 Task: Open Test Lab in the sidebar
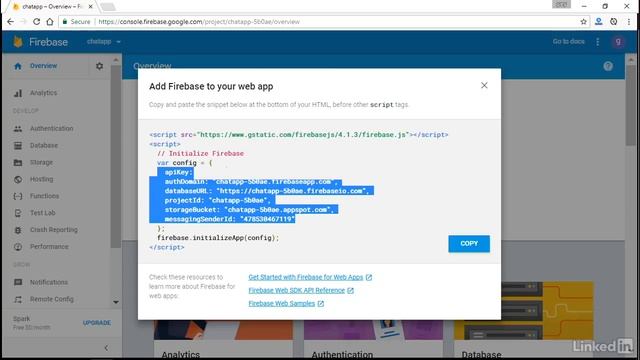point(42,213)
